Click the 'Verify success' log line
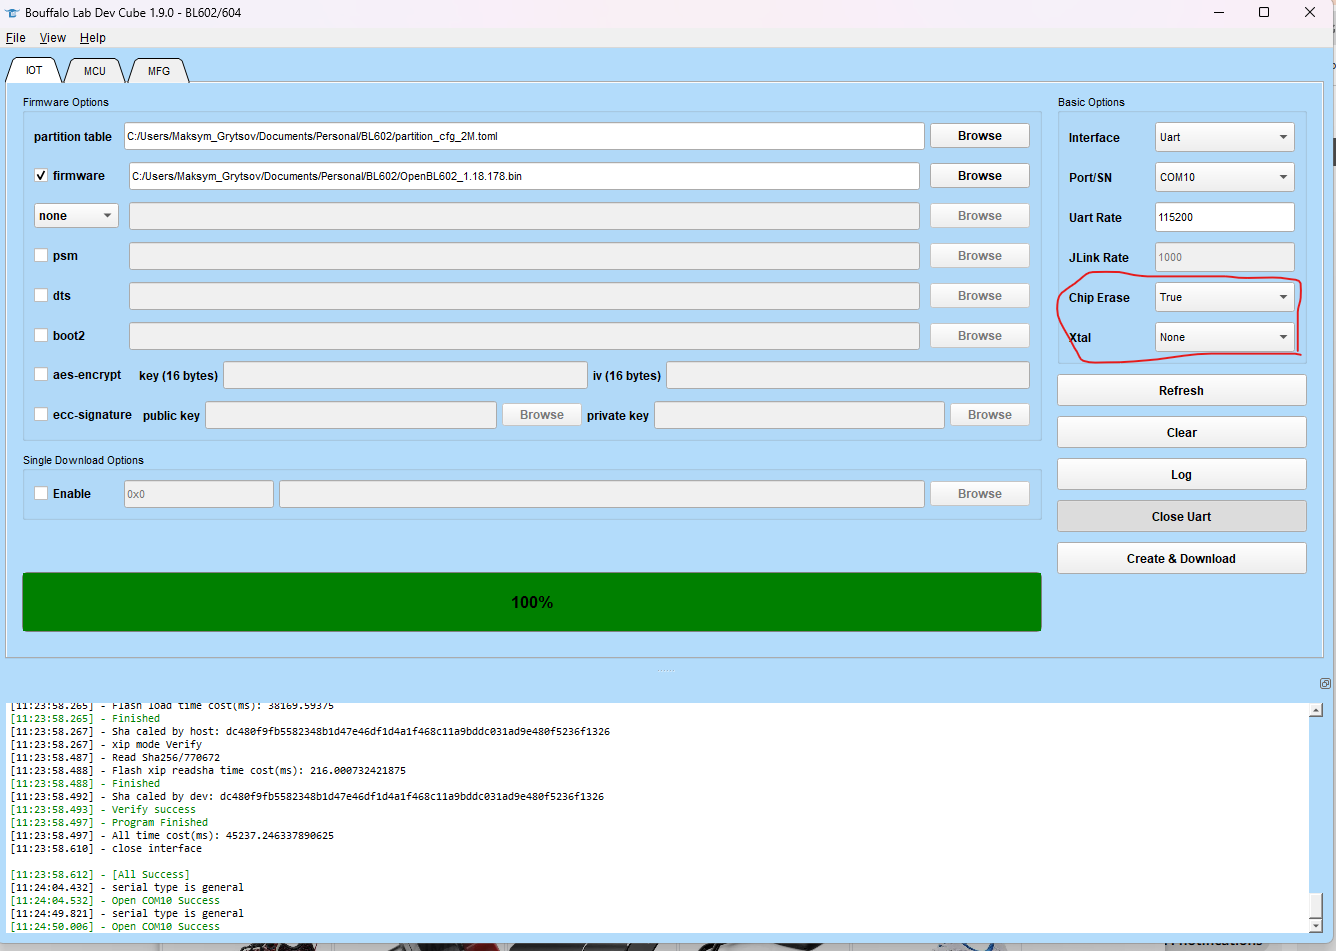 154,810
